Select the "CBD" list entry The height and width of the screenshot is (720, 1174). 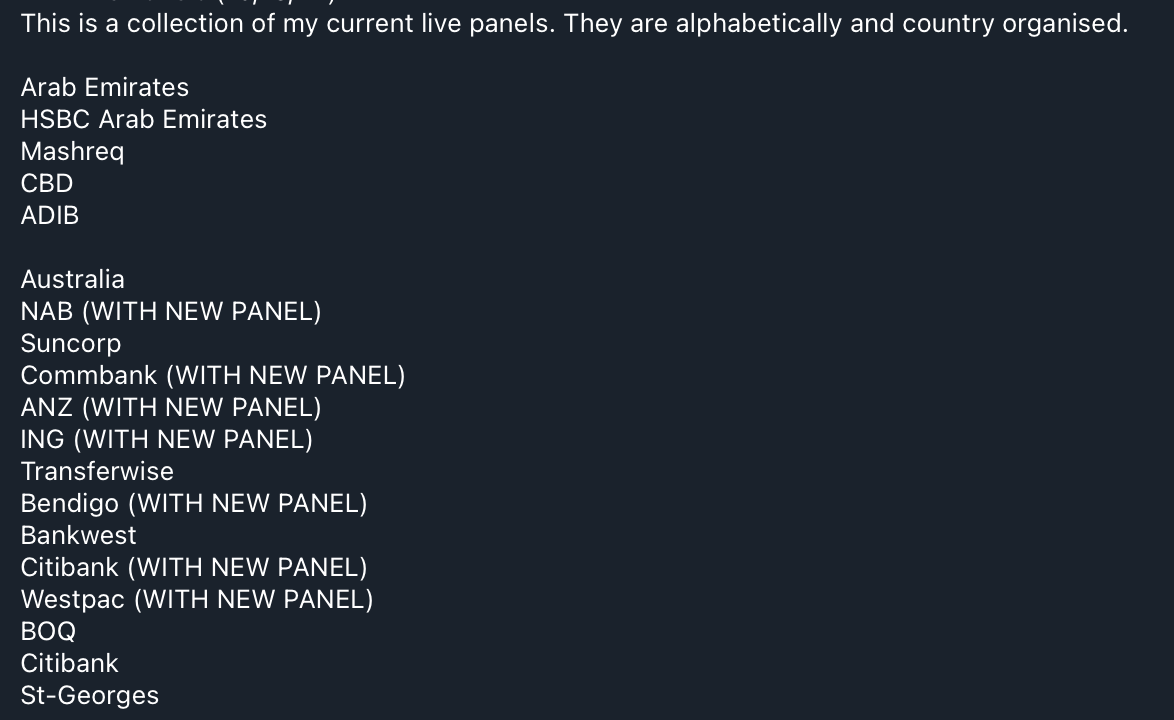(47, 183)
